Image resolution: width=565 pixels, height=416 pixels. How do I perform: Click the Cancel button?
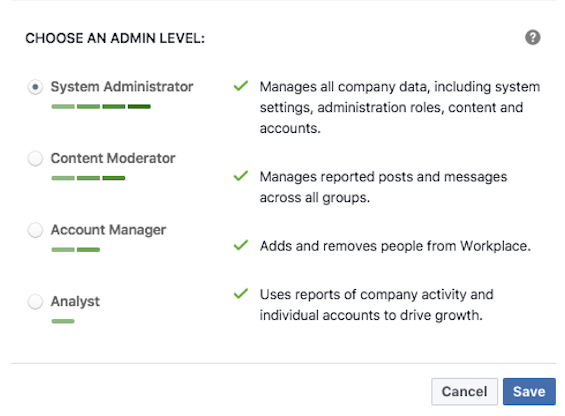point(464,391)
